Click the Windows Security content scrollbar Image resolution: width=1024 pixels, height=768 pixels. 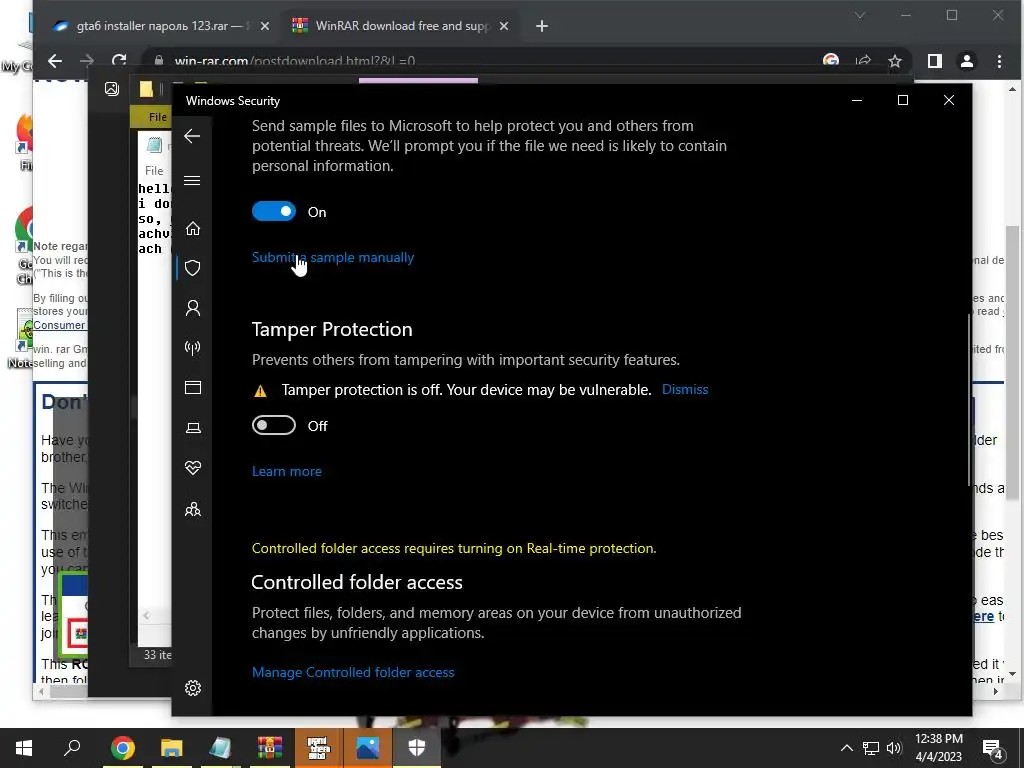[x=969, y=400]
